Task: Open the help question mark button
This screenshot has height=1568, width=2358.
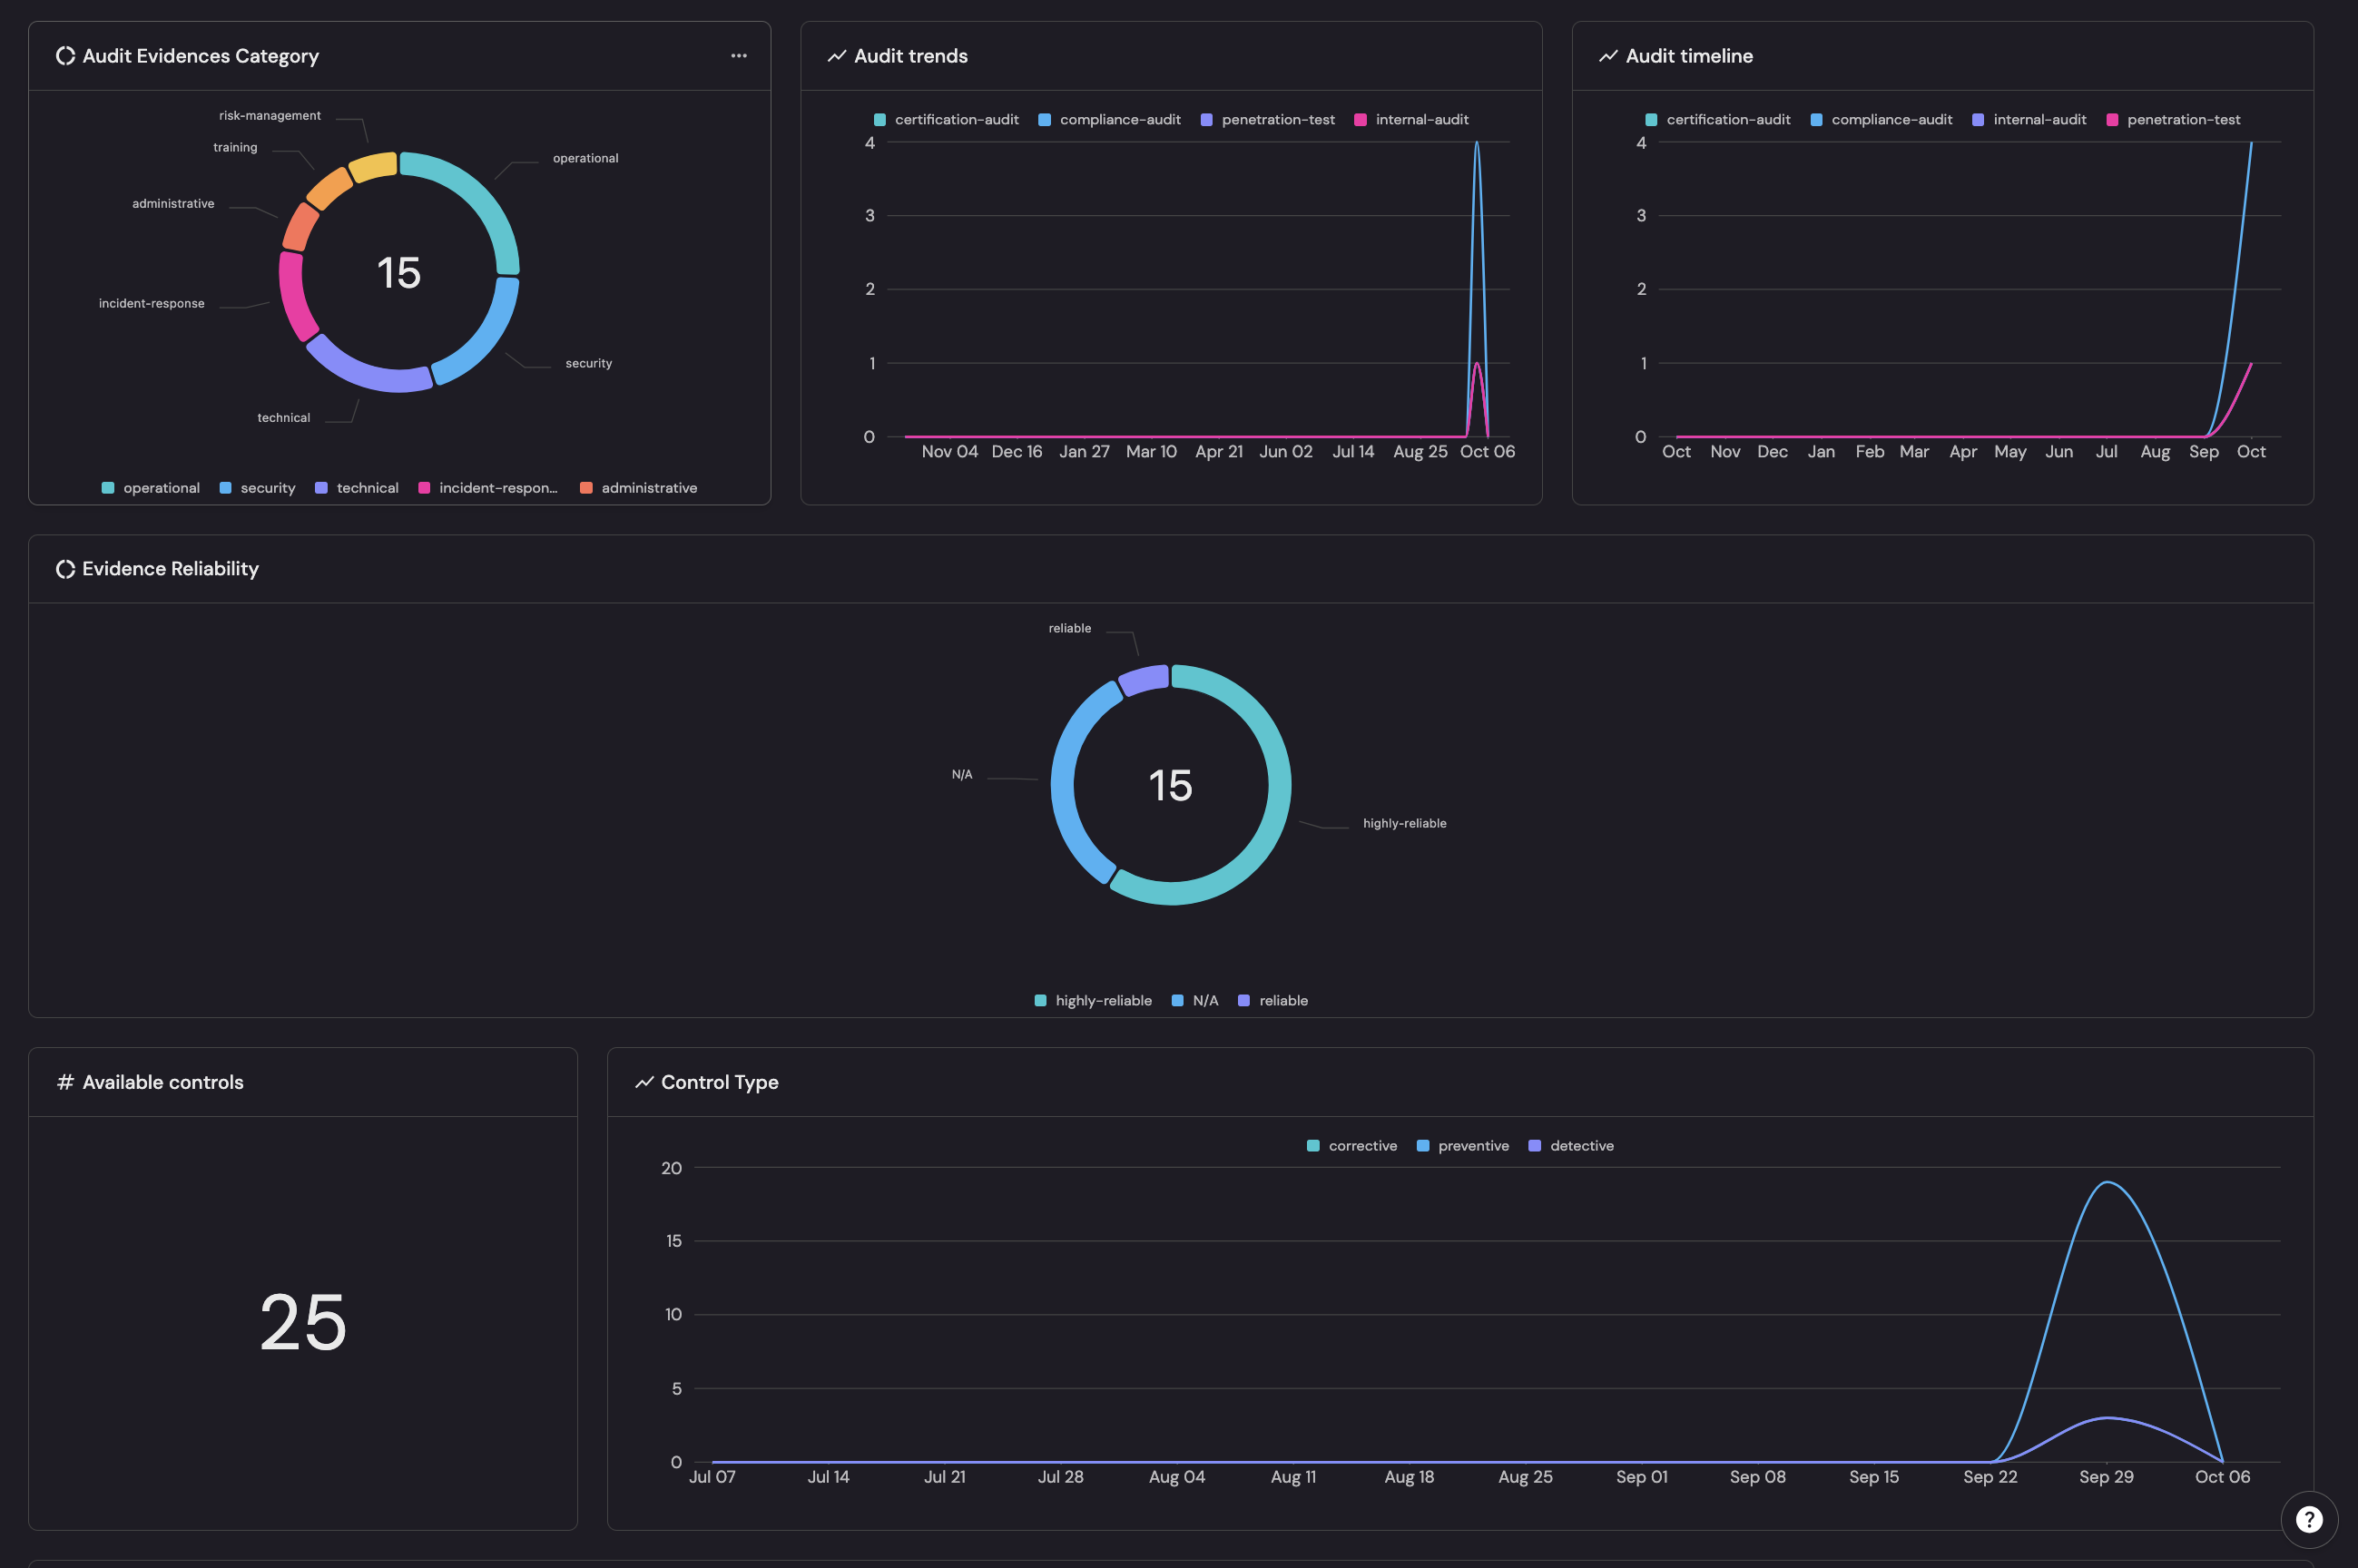Action: [x=2310, y=1519]
